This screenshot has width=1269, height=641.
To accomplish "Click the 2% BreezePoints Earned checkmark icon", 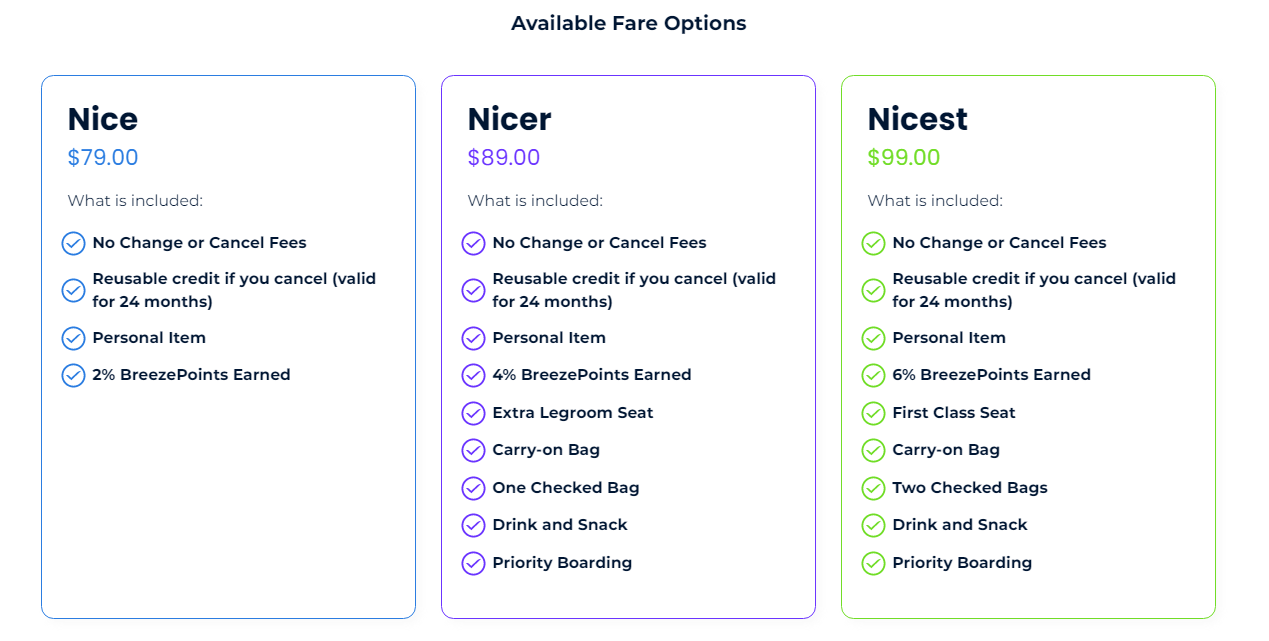I will (73, 375).
